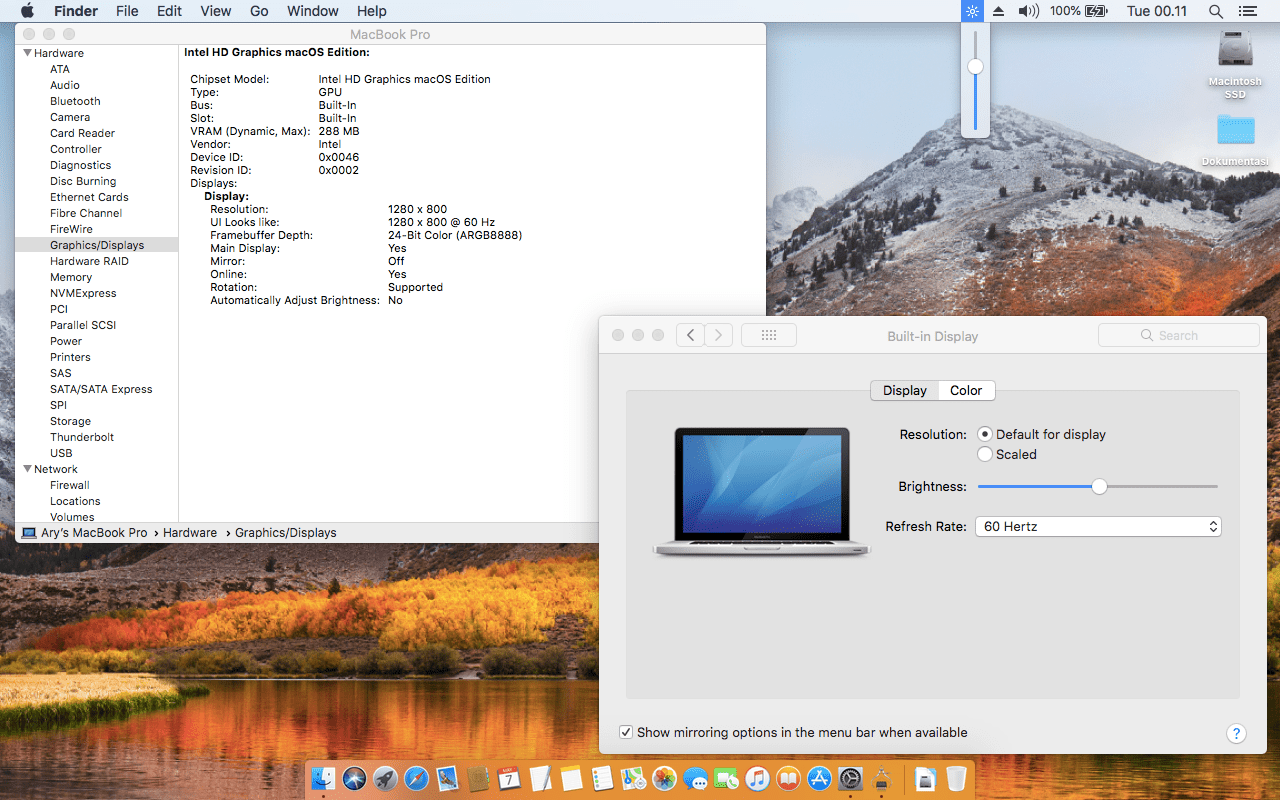
Task: Select Ethernet Cards in the sidebar
Action: click(89, 197)
